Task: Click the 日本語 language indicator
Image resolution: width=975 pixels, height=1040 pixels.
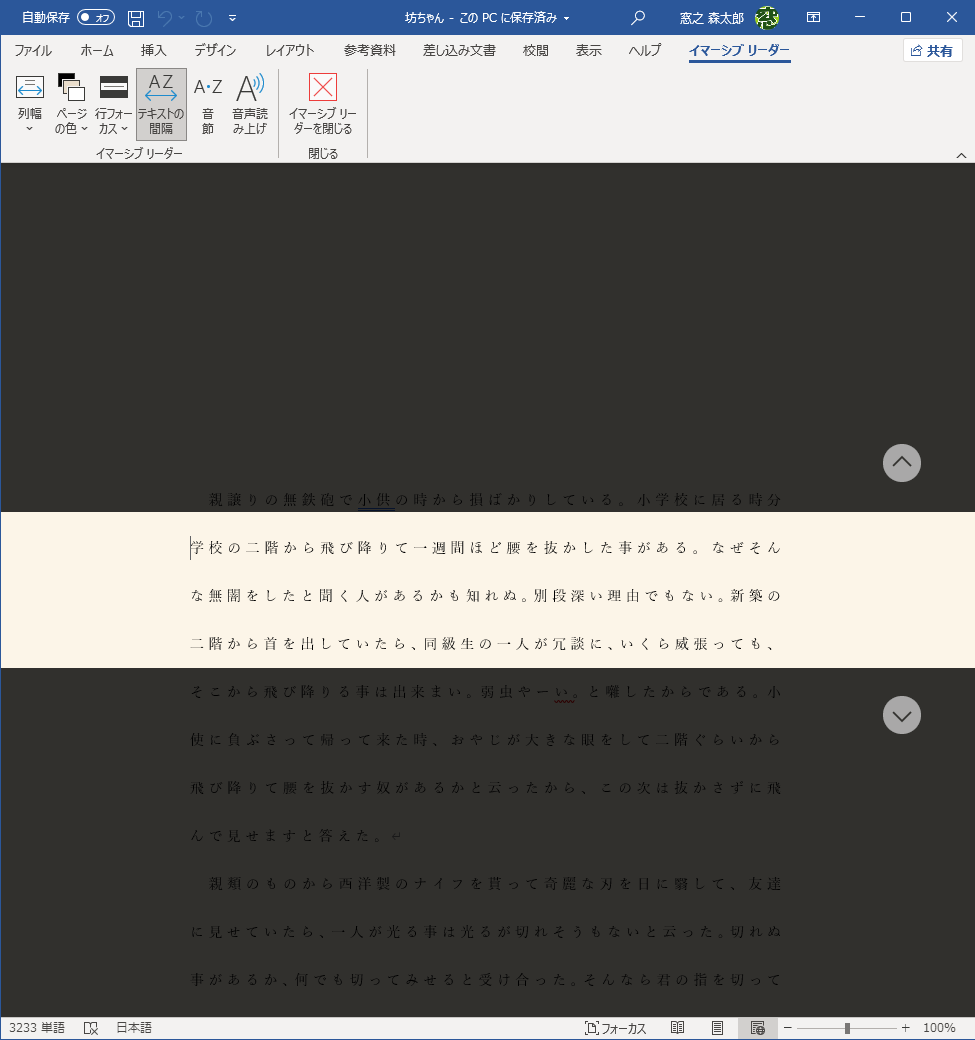Action: click(x=134, y=1028)
